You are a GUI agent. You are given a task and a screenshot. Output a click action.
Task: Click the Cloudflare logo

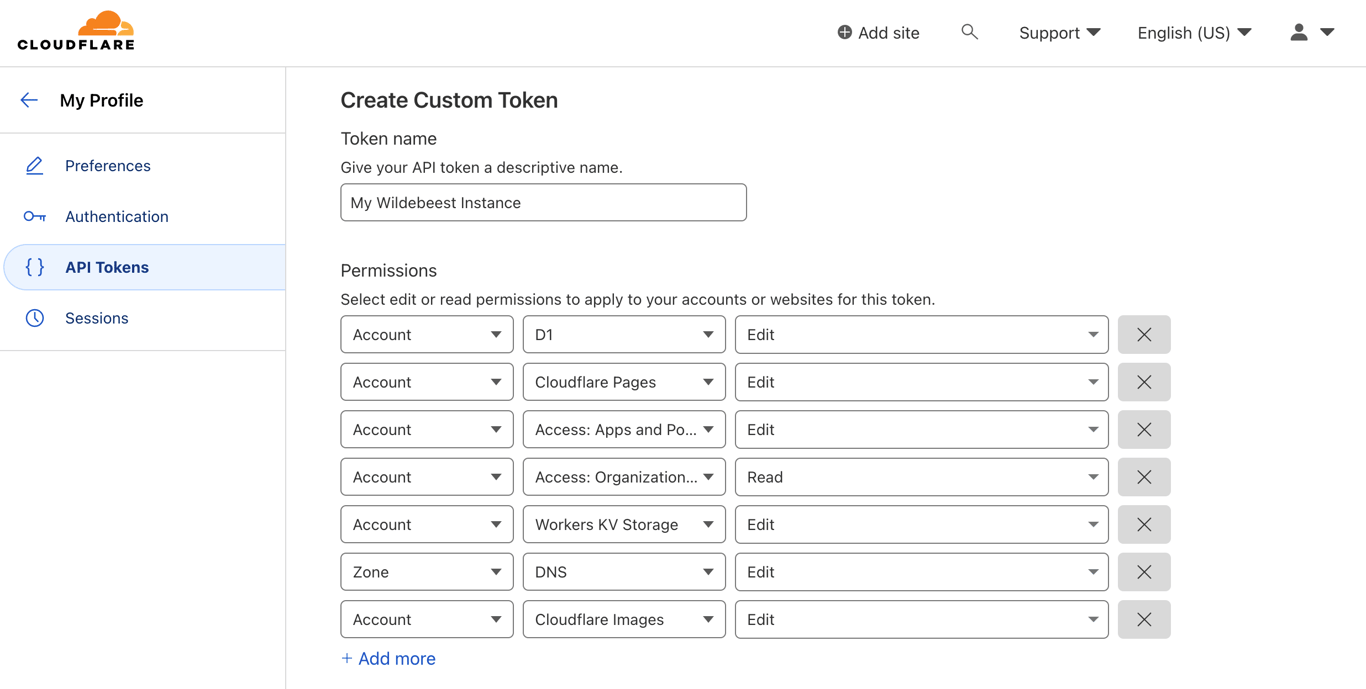tap(76, 32)
